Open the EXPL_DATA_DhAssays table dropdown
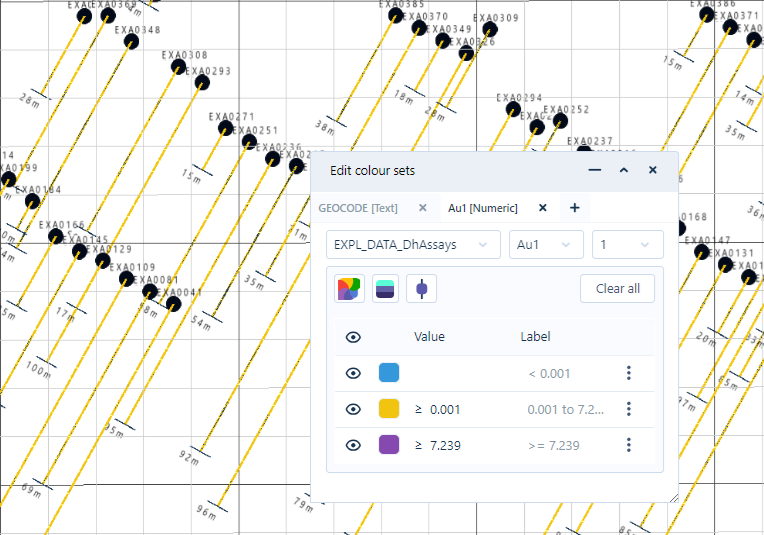This screenshot has height=535, width=764. coord(413,245)
